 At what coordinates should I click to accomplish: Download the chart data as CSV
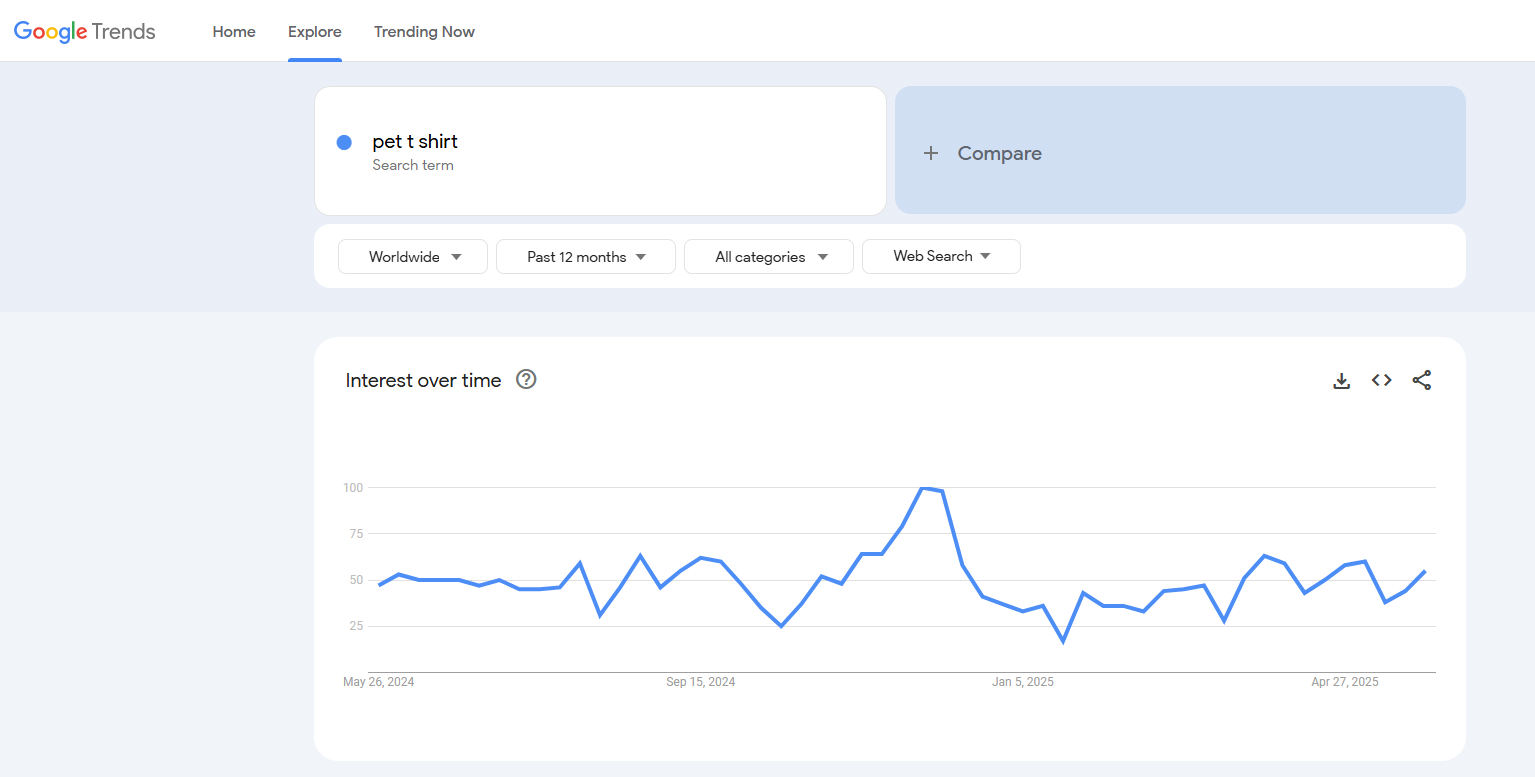1342,380
